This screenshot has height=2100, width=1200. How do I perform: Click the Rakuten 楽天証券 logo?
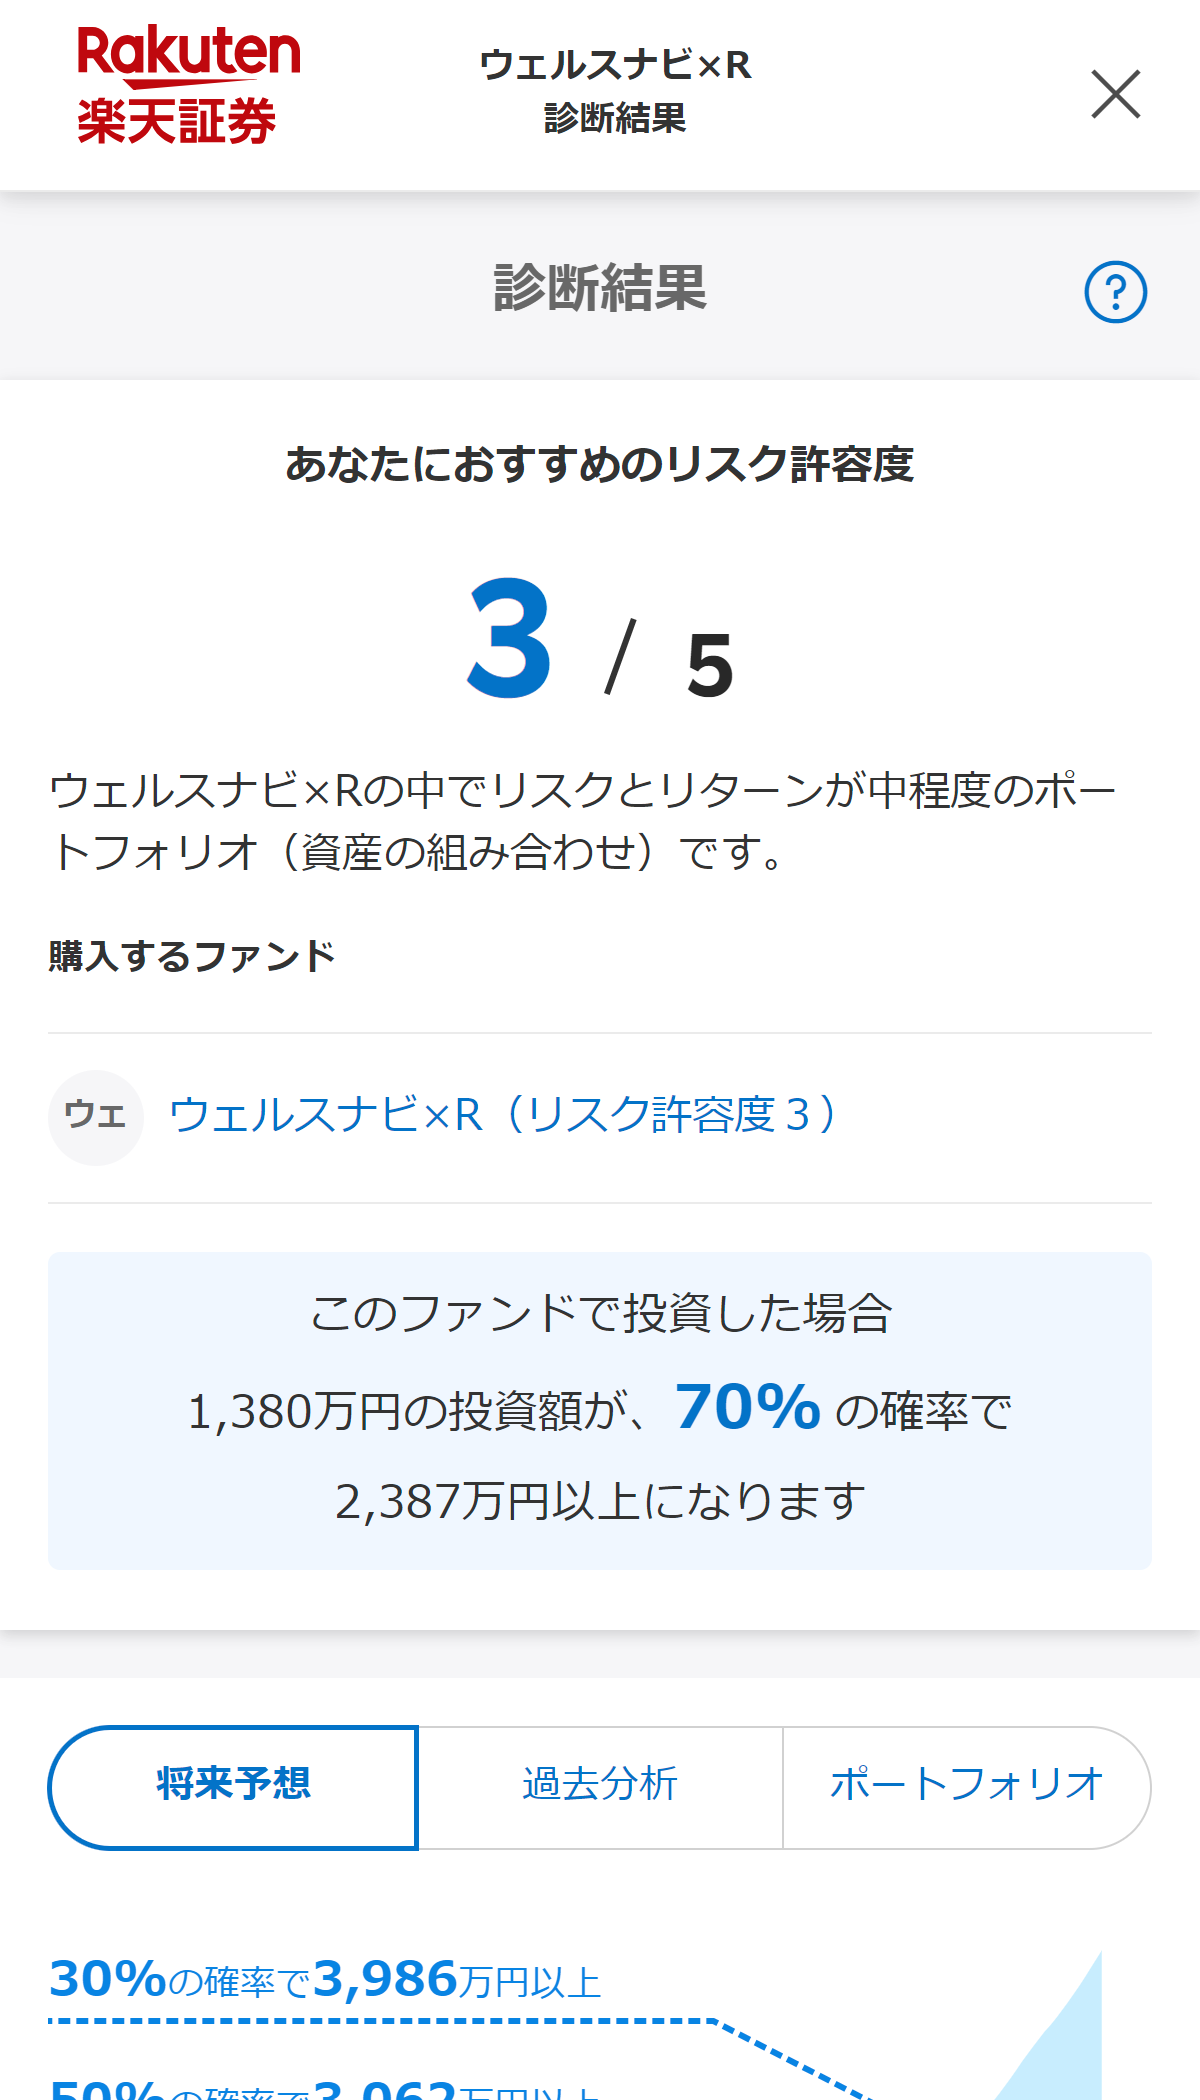click(188, 86)
